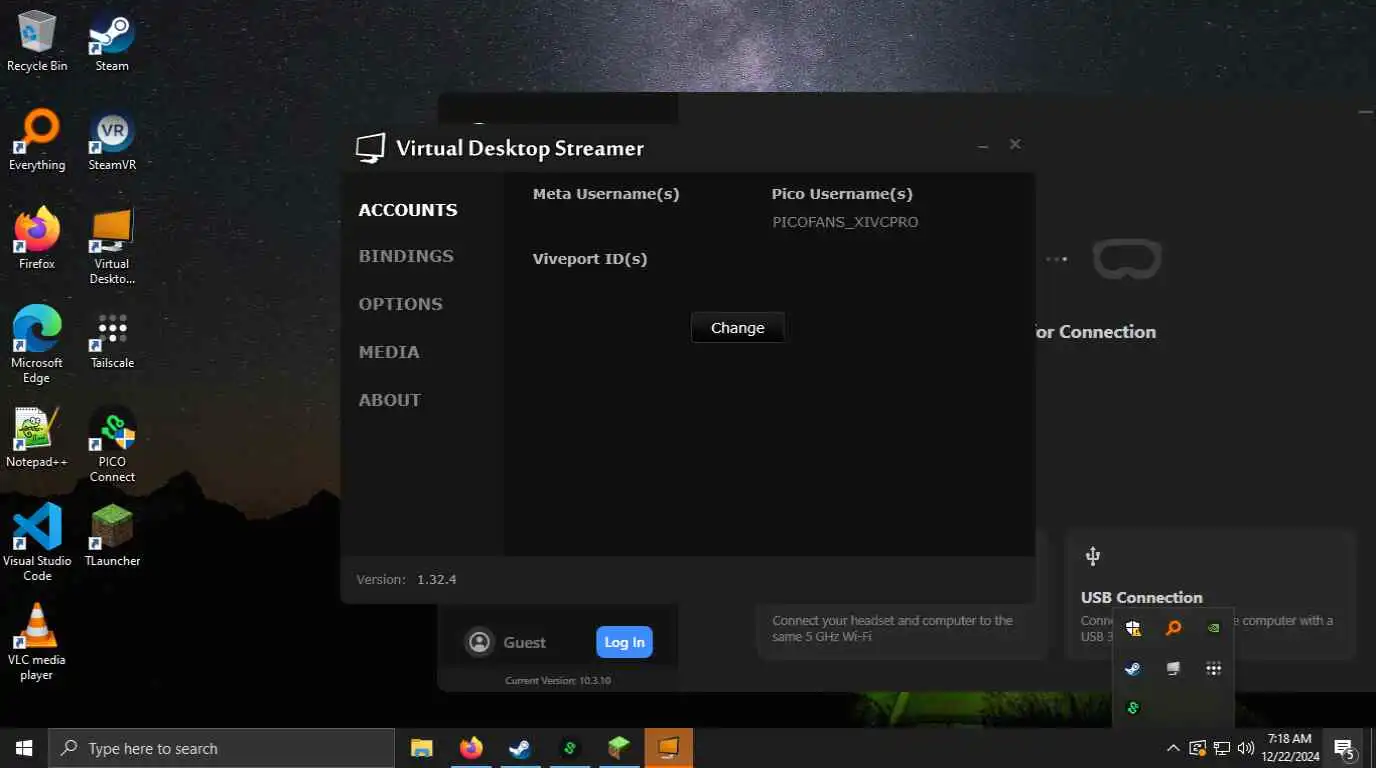Switch to the ABOUT section
Screen dimensions: 1376x768
tap(389, 400)
